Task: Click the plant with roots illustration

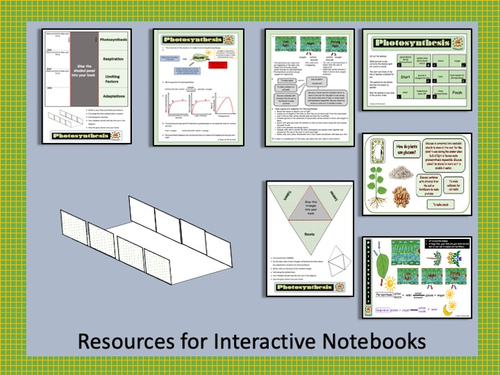Action: [x=377, y=187]
